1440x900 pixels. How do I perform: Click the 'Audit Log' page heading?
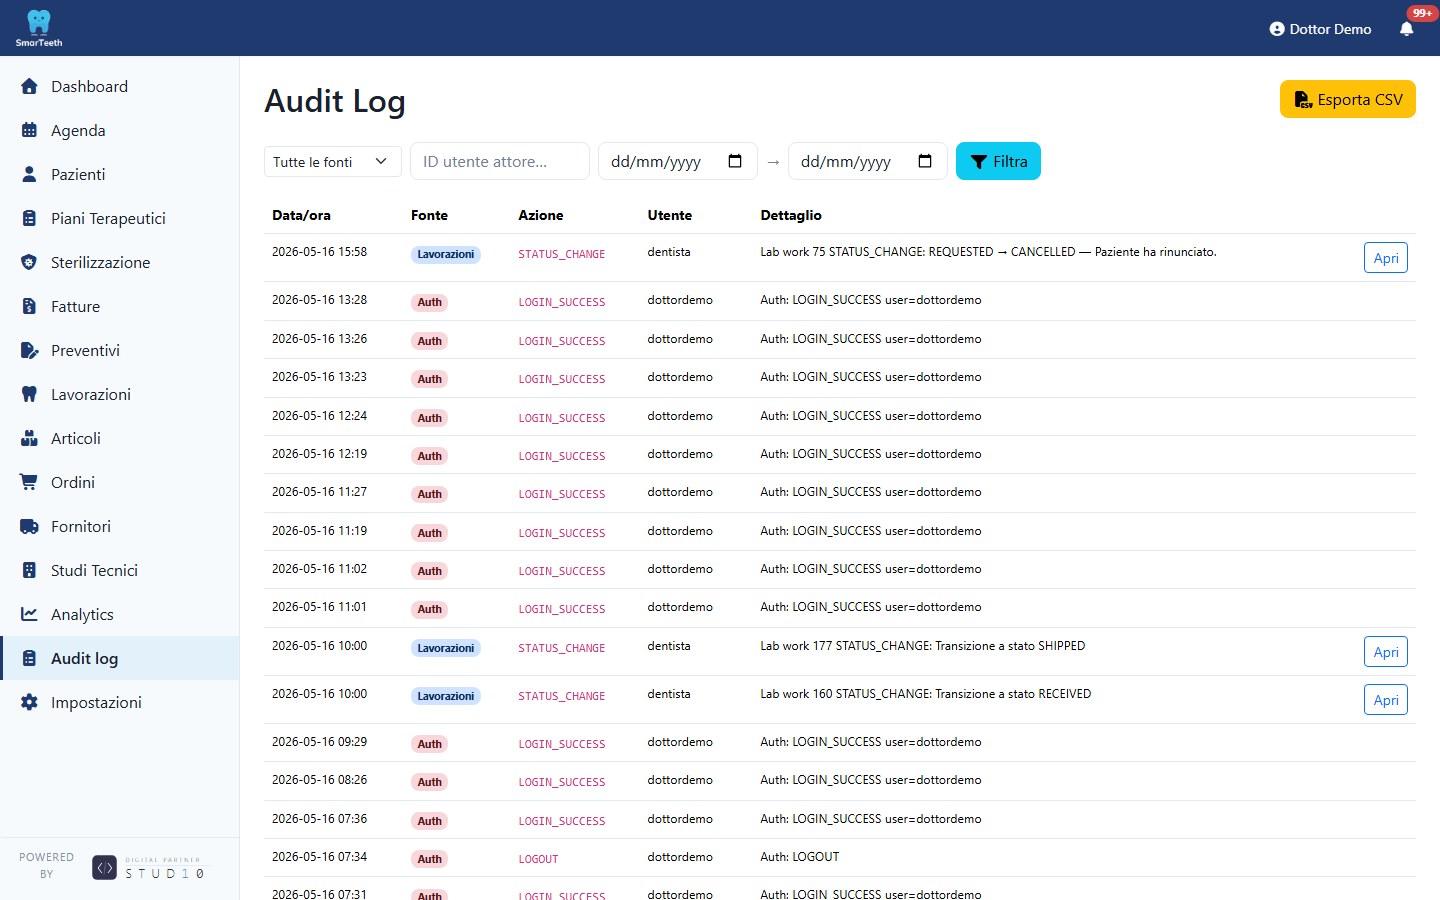pos(335,101)
